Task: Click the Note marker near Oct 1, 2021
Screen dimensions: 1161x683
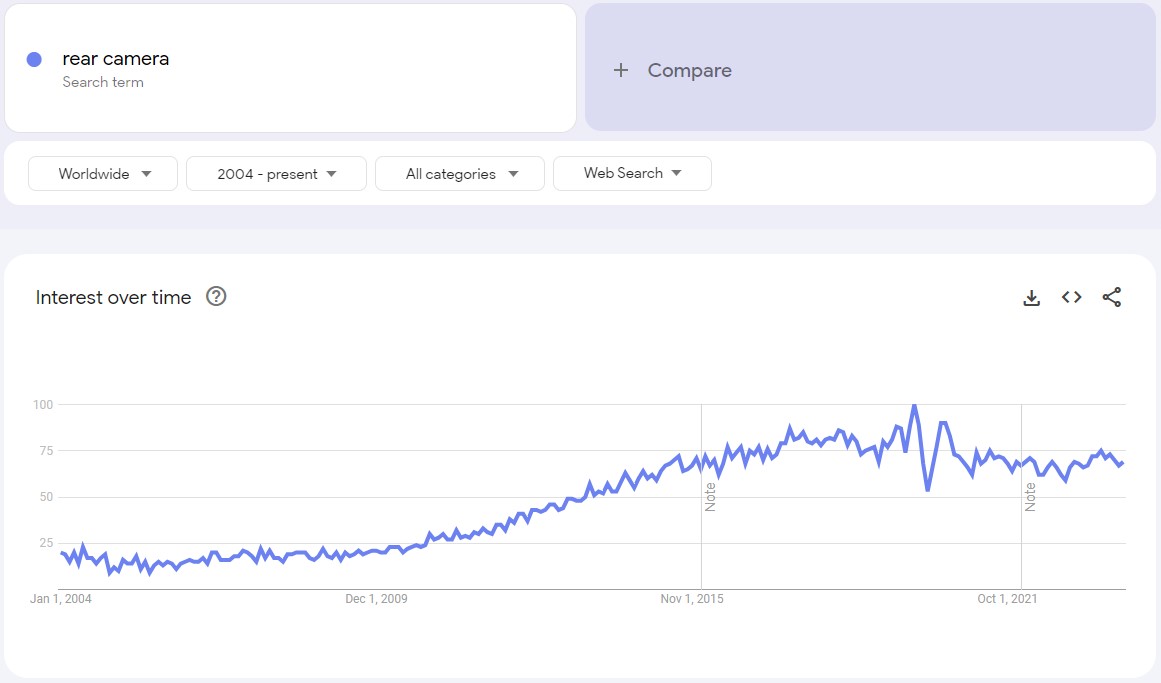Action: click(1030, 497)
